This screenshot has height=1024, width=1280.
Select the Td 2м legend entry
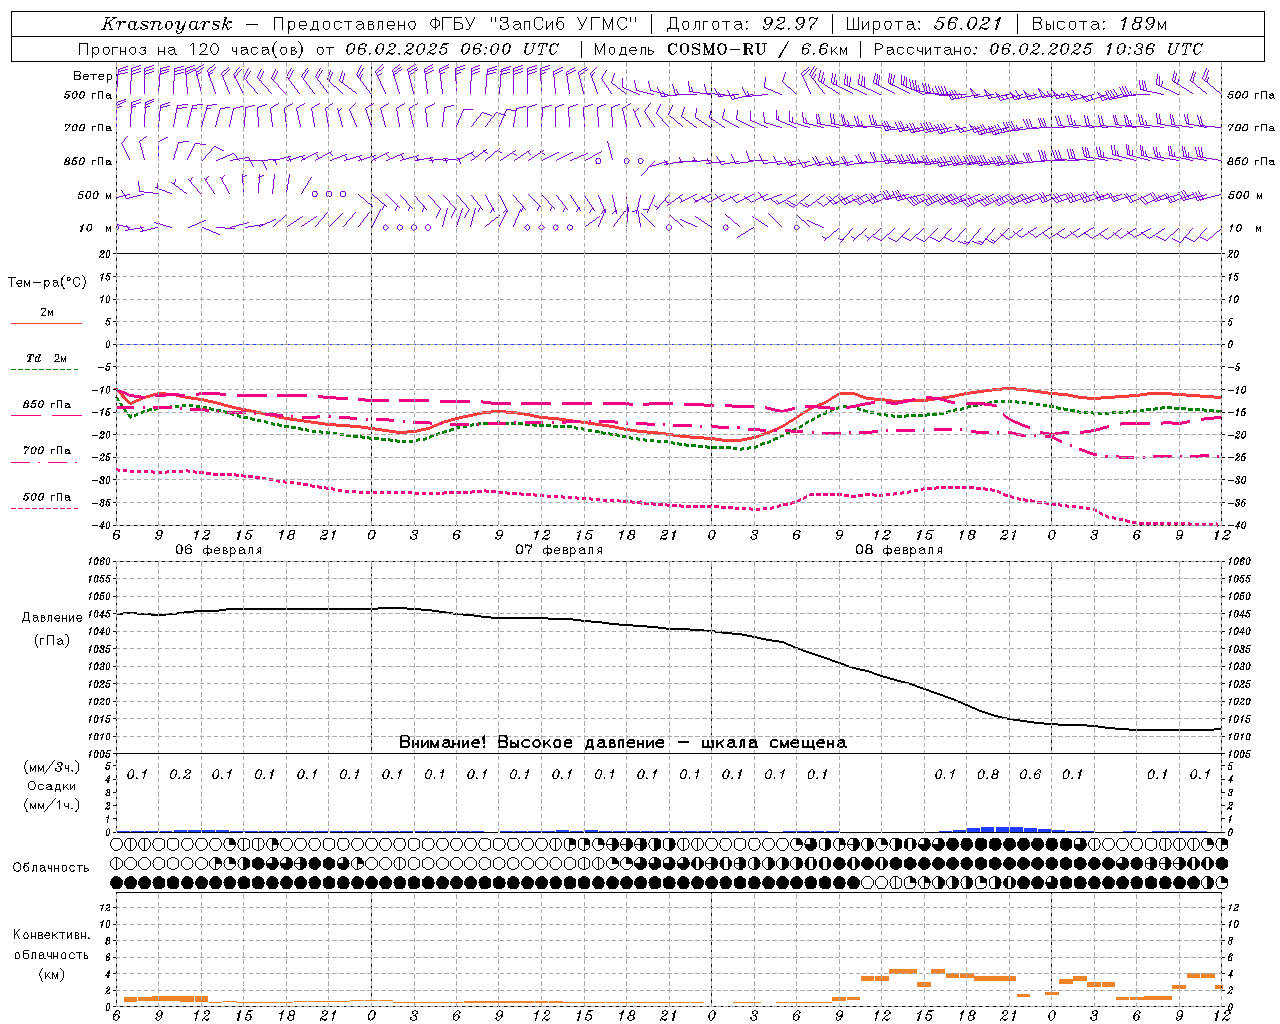[47, 358]
